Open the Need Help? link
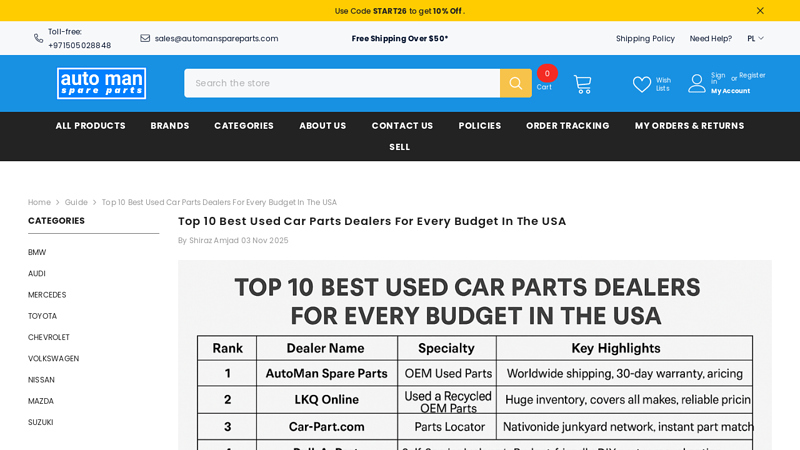 click(x=710, y=38)
